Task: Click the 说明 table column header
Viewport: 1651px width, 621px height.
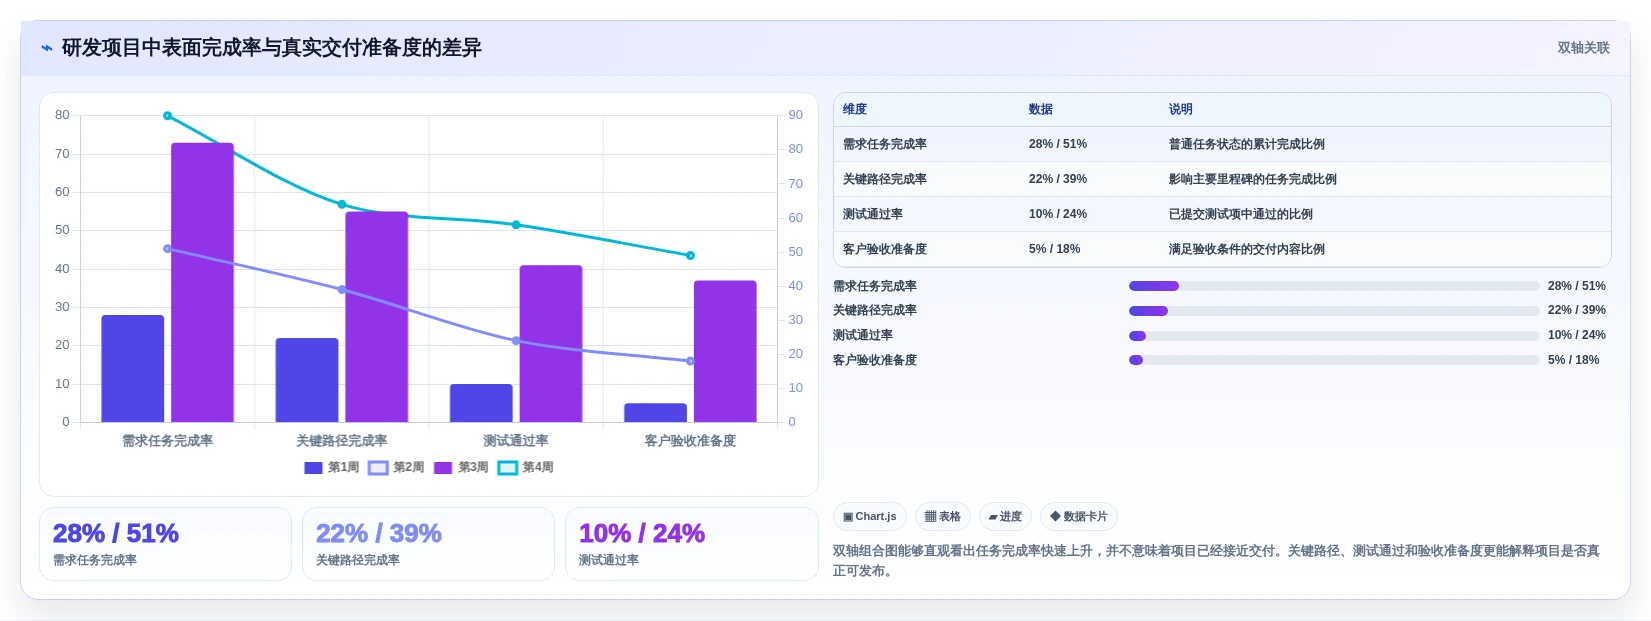Action: (1181, 109)
